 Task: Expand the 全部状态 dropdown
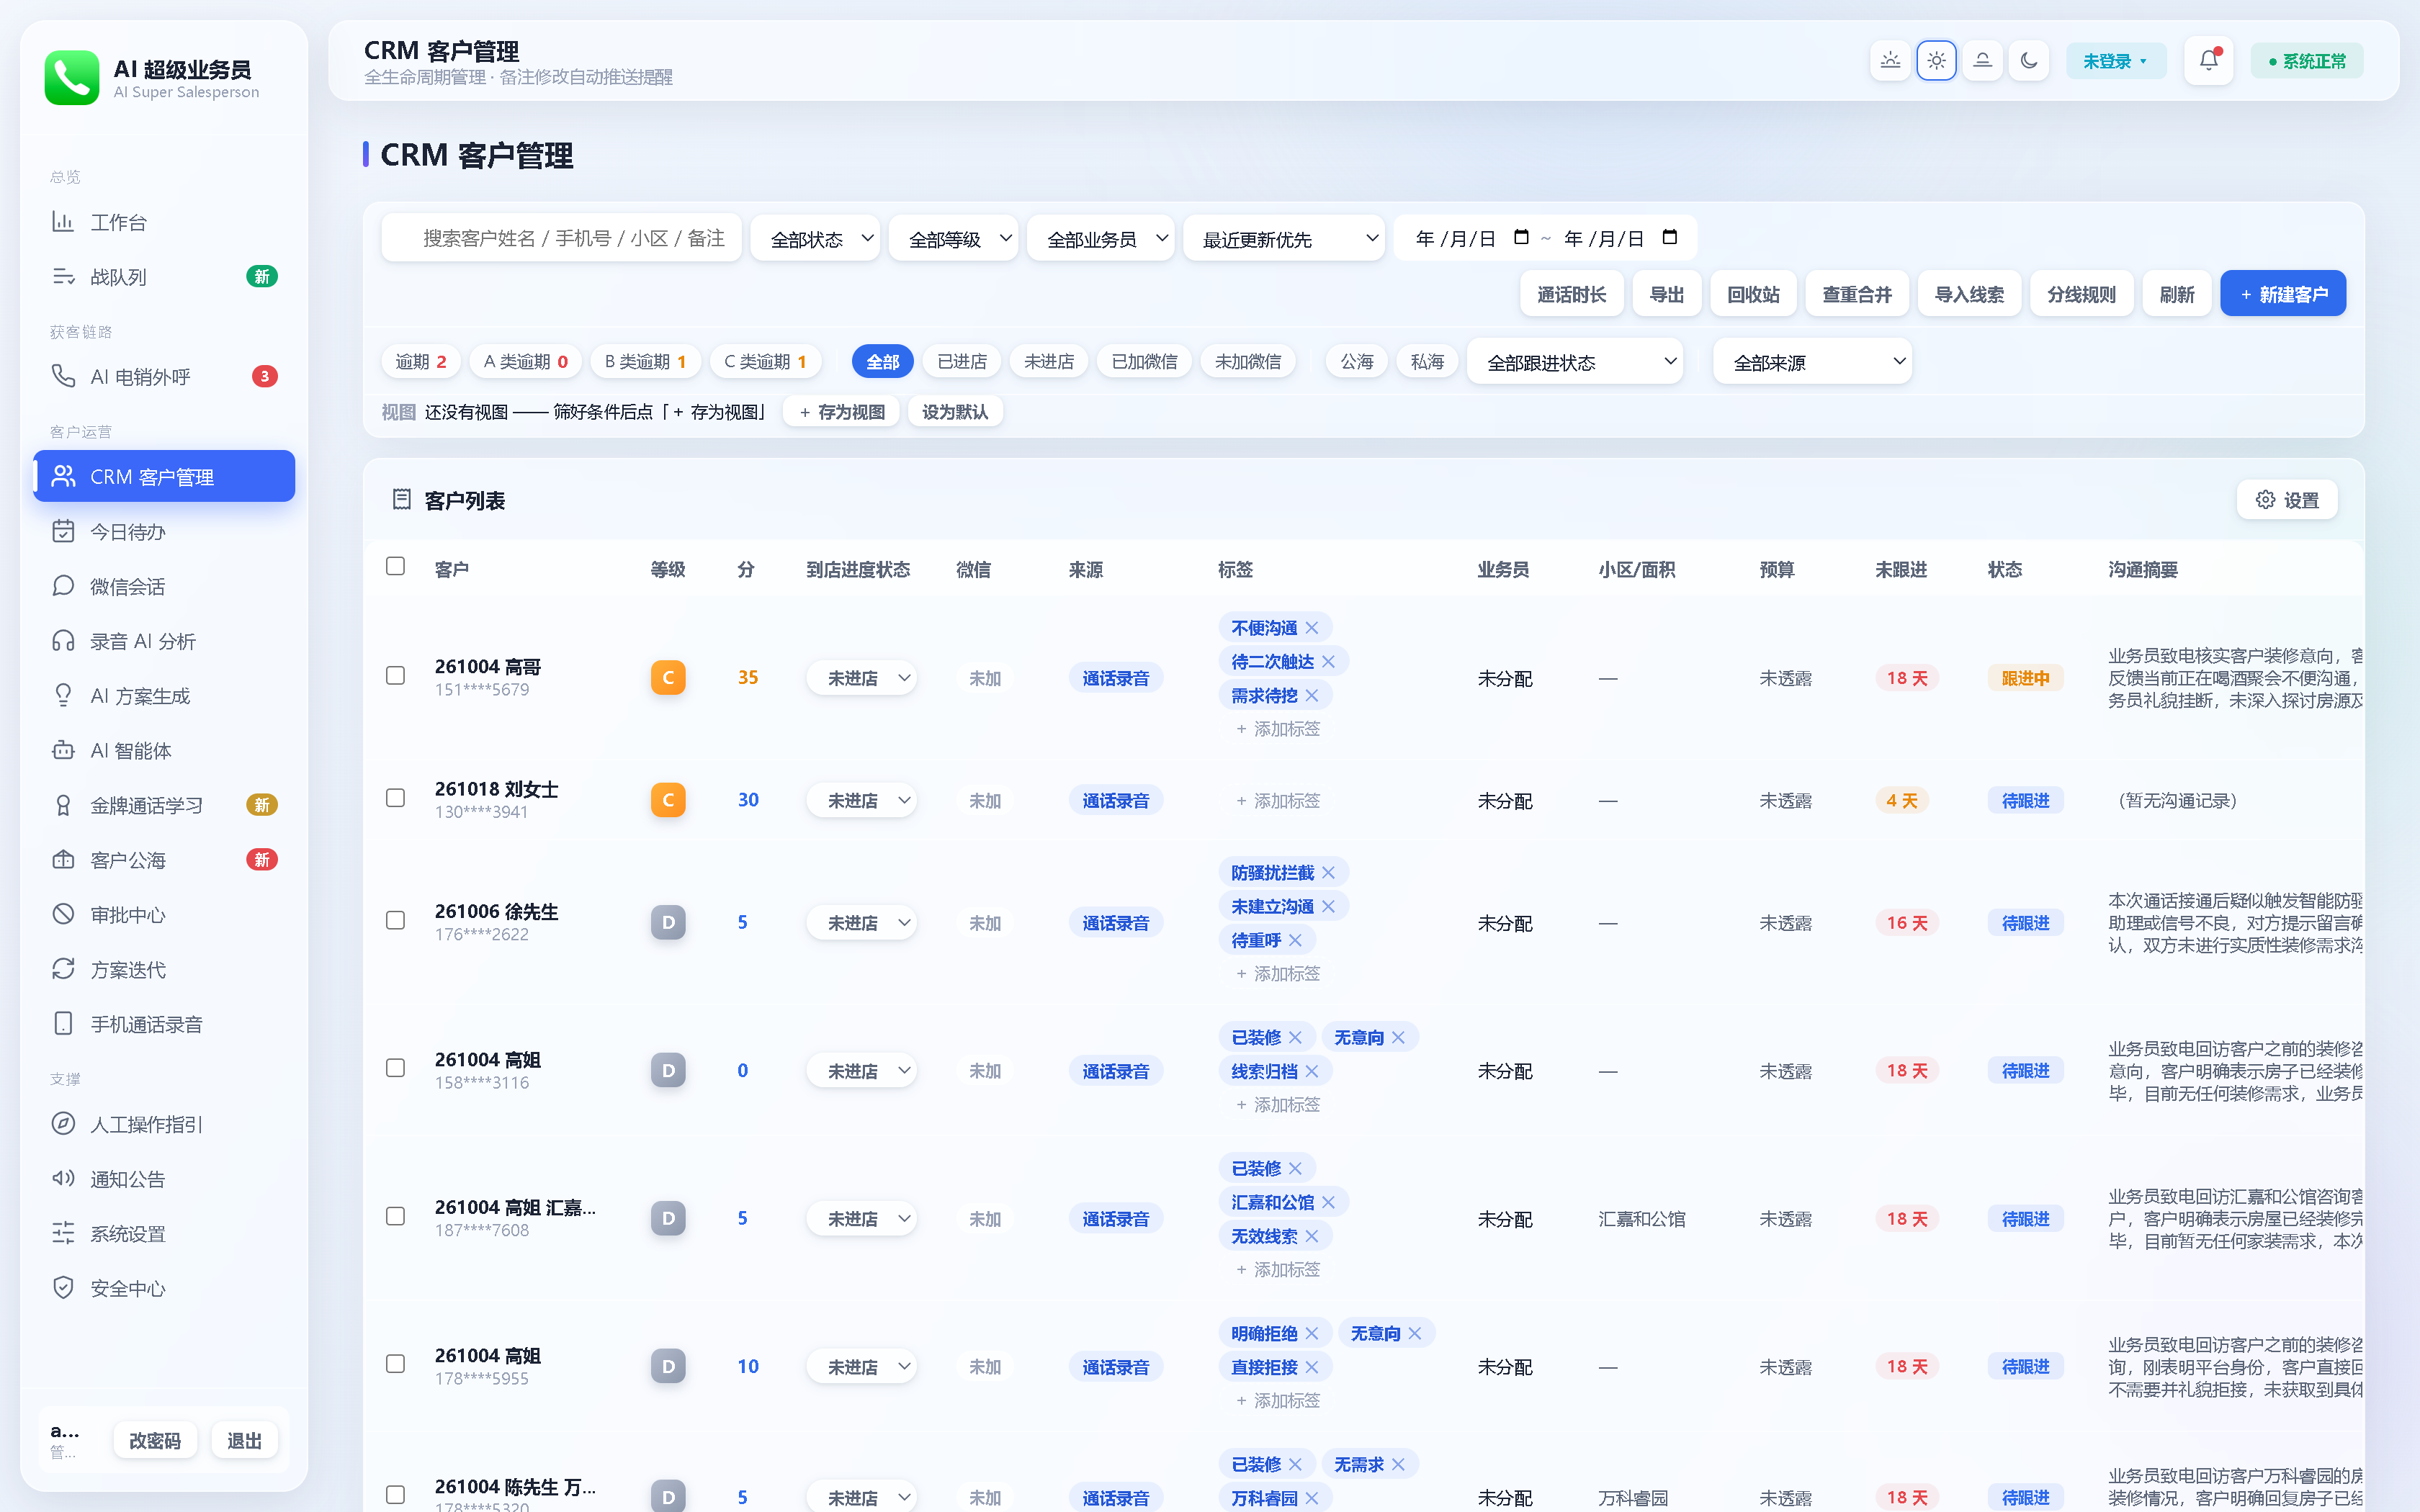coord(815,239)
